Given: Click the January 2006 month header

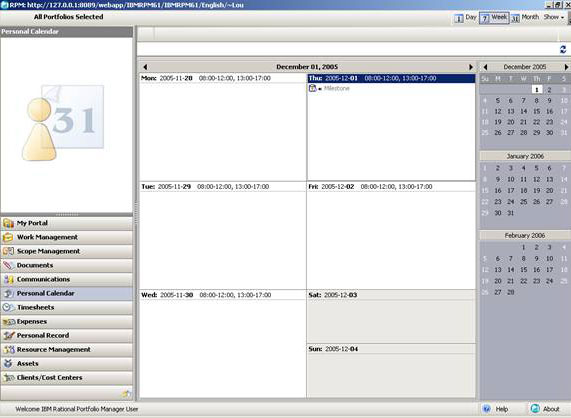Looking at the screenshot, I should pos(525,156).
